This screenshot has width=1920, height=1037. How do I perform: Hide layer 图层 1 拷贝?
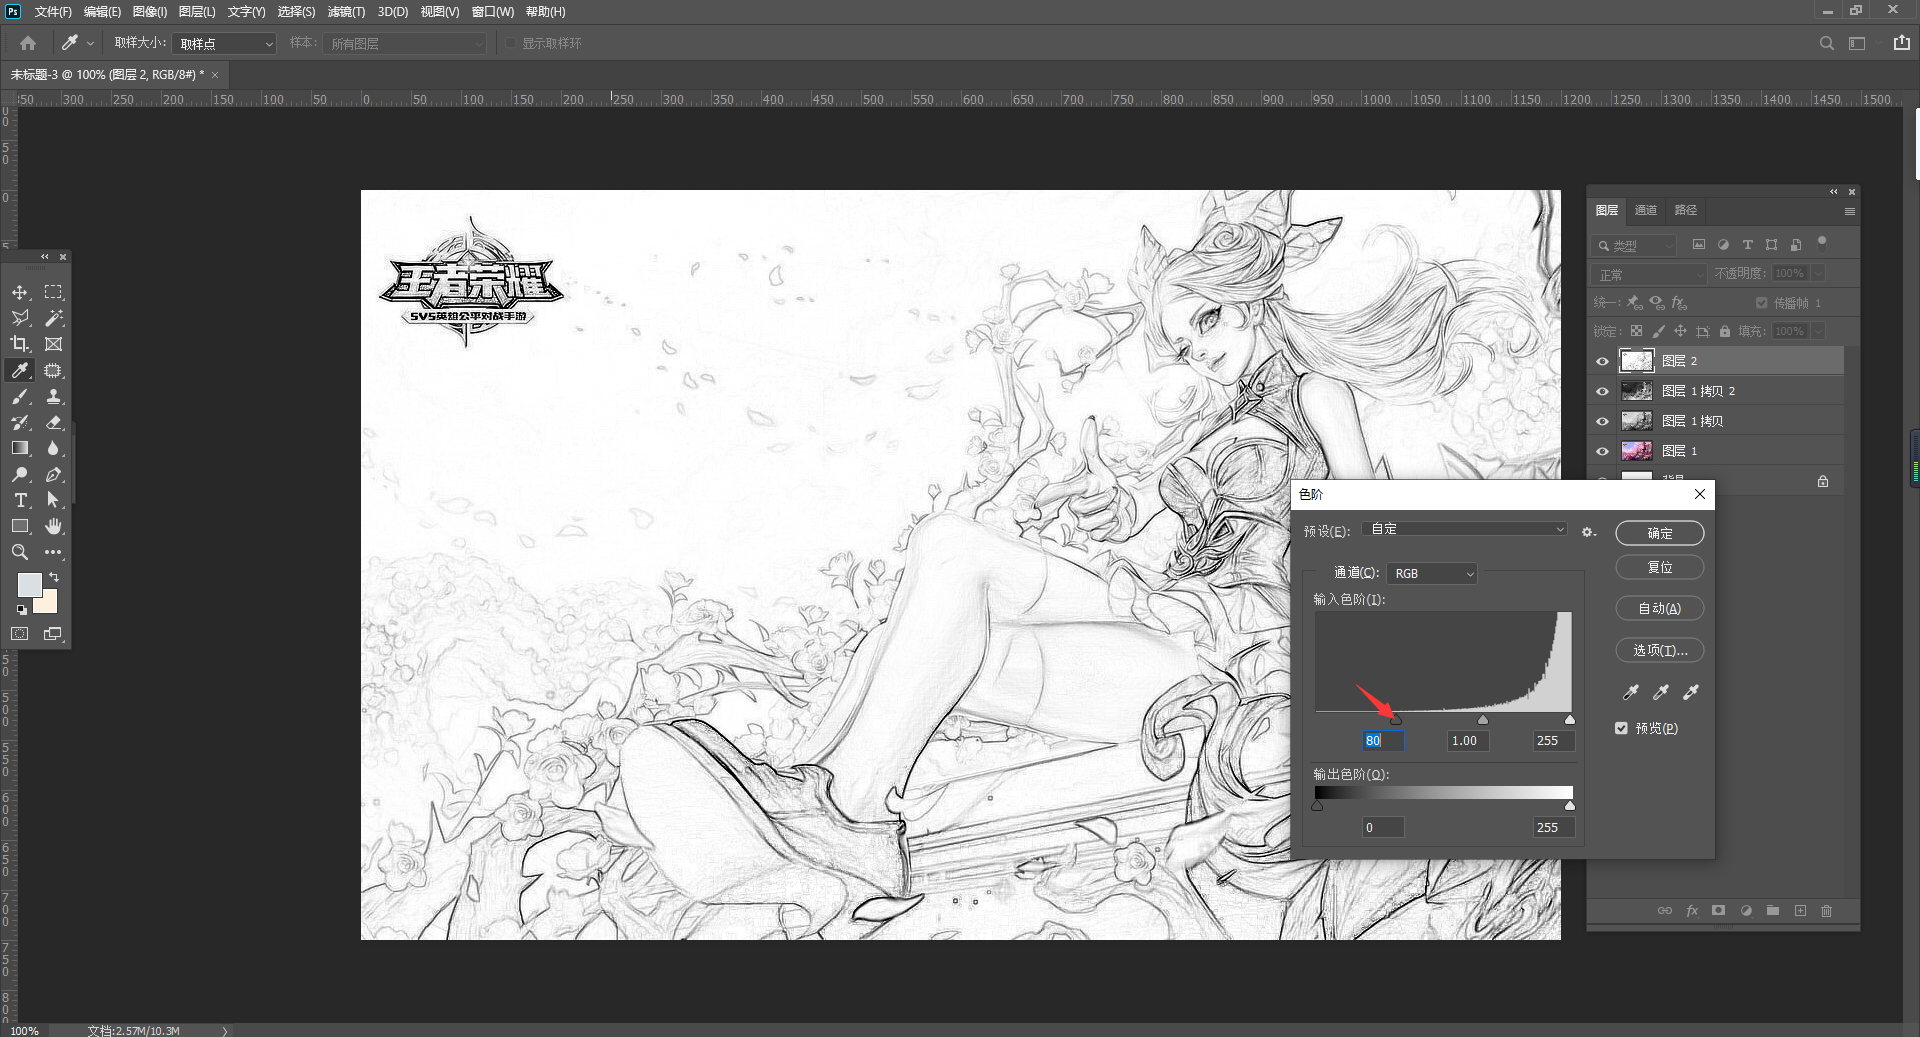click(x=1602, y=421)
